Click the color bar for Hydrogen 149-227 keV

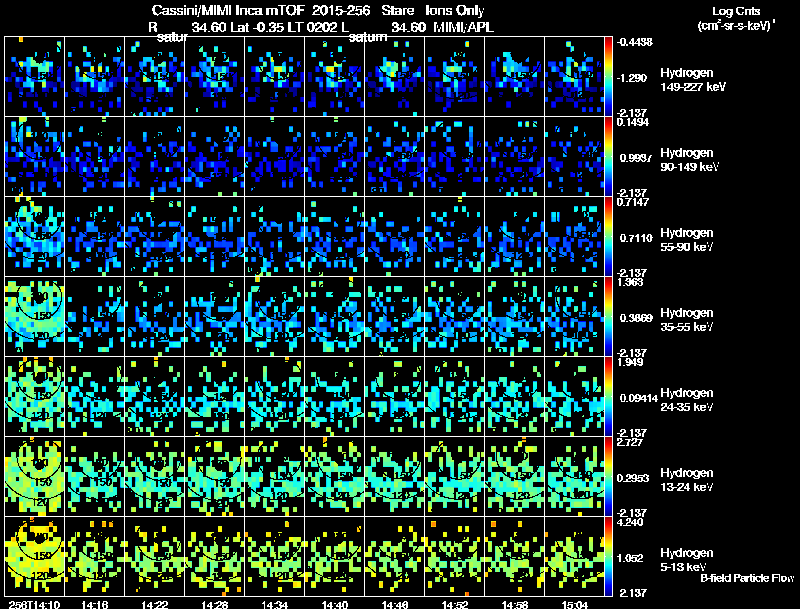point(610,76)
